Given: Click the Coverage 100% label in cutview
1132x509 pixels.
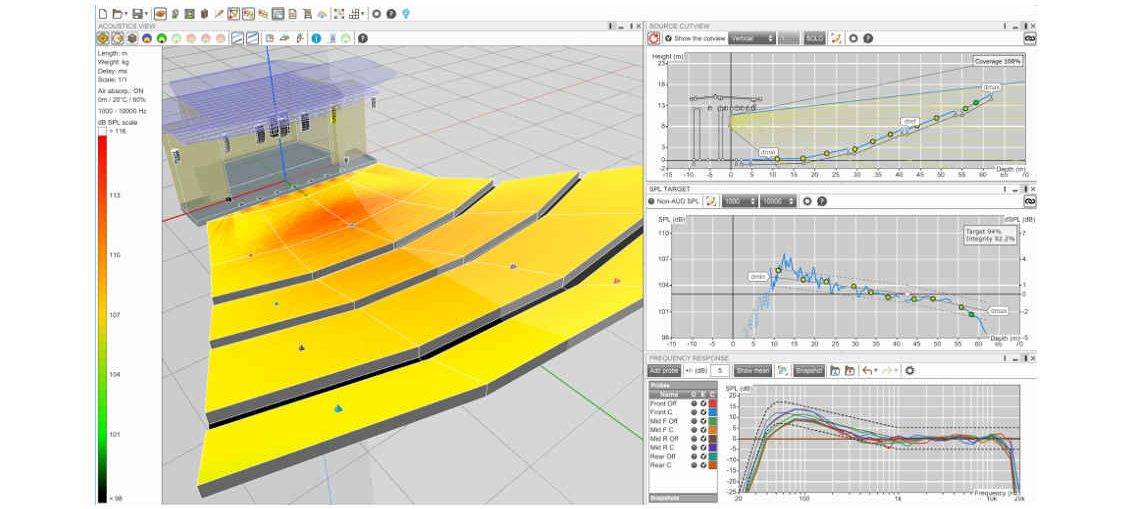Looking at the screenshot, I should pyautogui.click(x=998, y=61).
